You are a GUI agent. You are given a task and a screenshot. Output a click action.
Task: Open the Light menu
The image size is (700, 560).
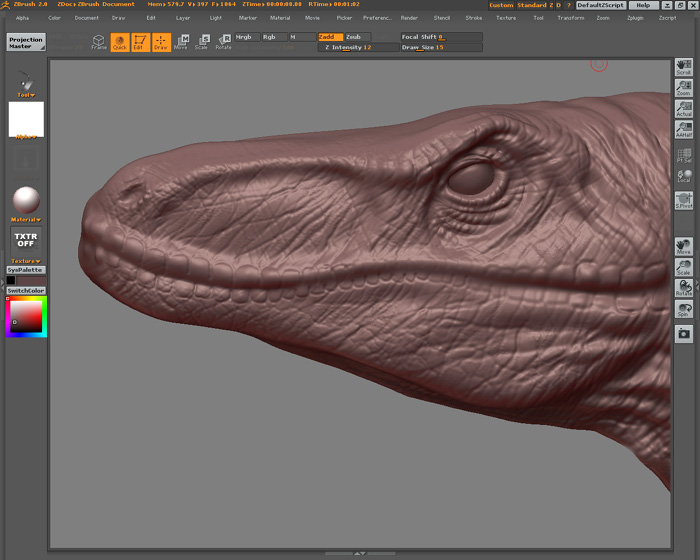(x=216, y=18)
